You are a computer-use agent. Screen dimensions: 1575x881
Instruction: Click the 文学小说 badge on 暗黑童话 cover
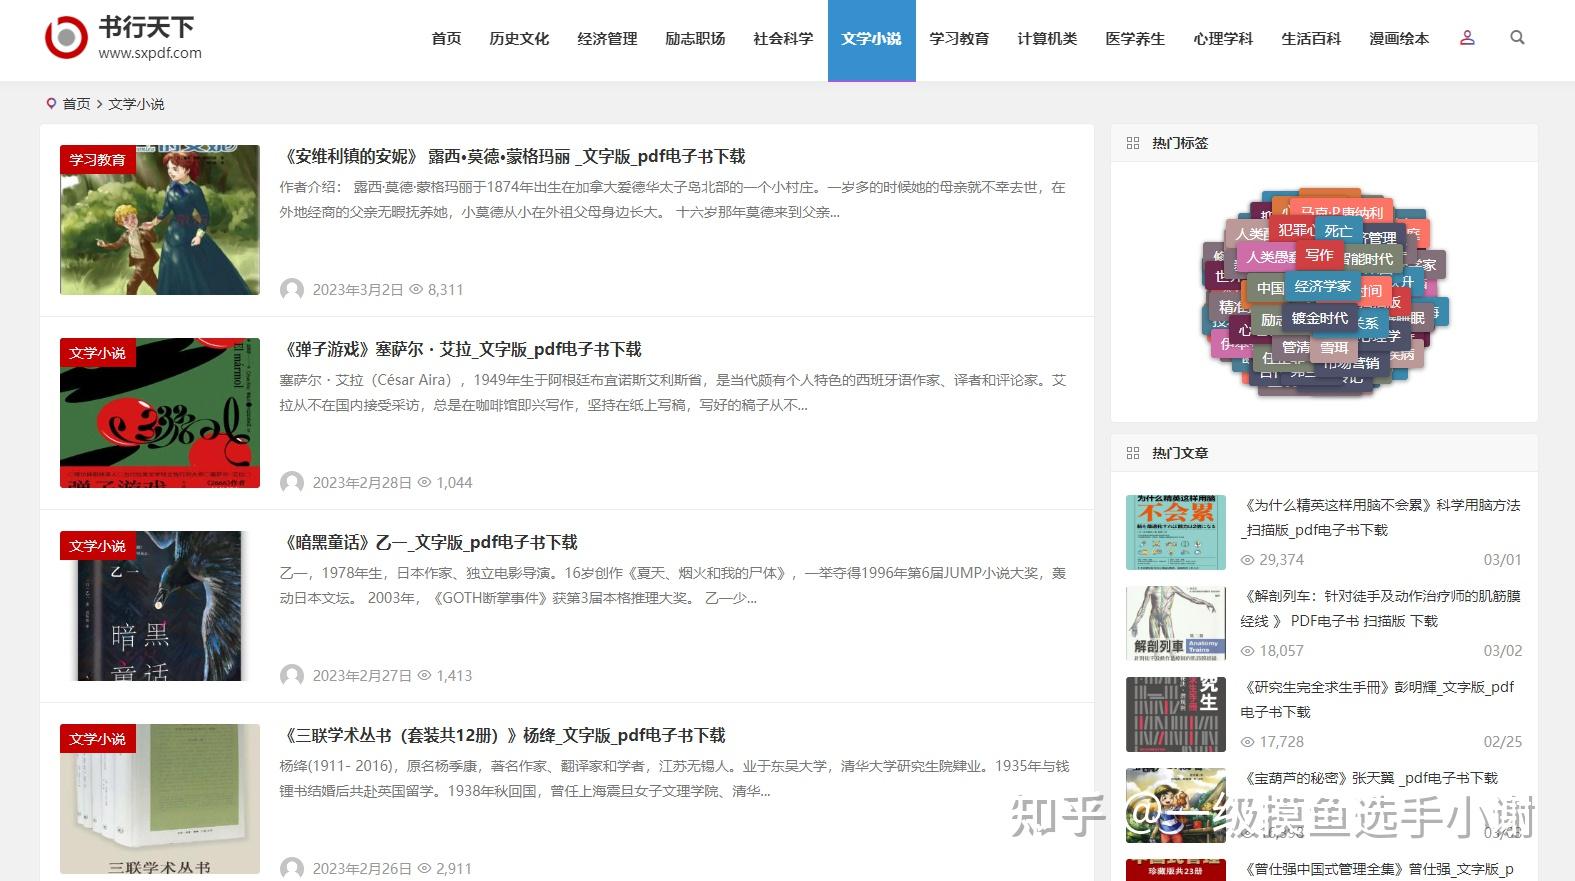(x=97, y=546)
